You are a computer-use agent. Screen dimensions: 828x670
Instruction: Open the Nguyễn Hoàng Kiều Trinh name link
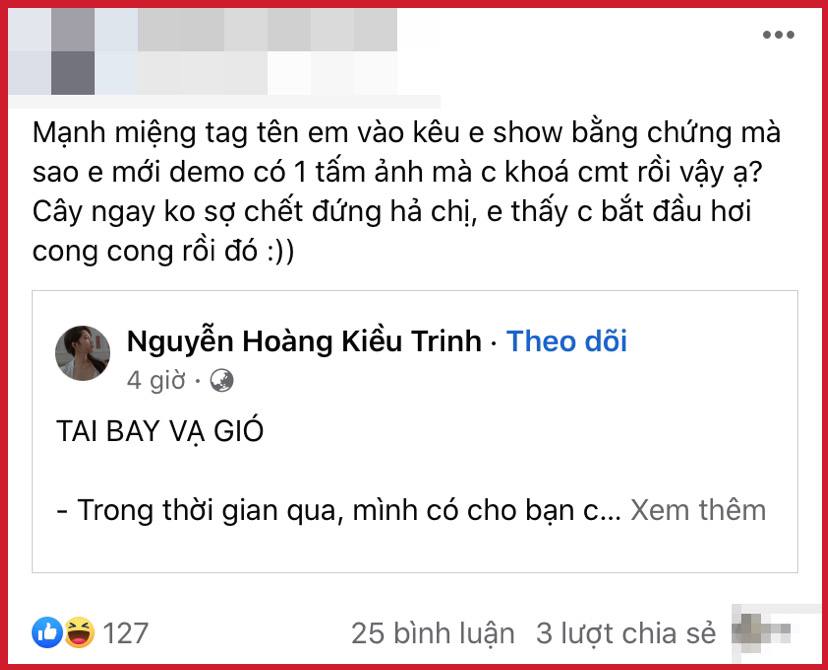pos(304,341)
